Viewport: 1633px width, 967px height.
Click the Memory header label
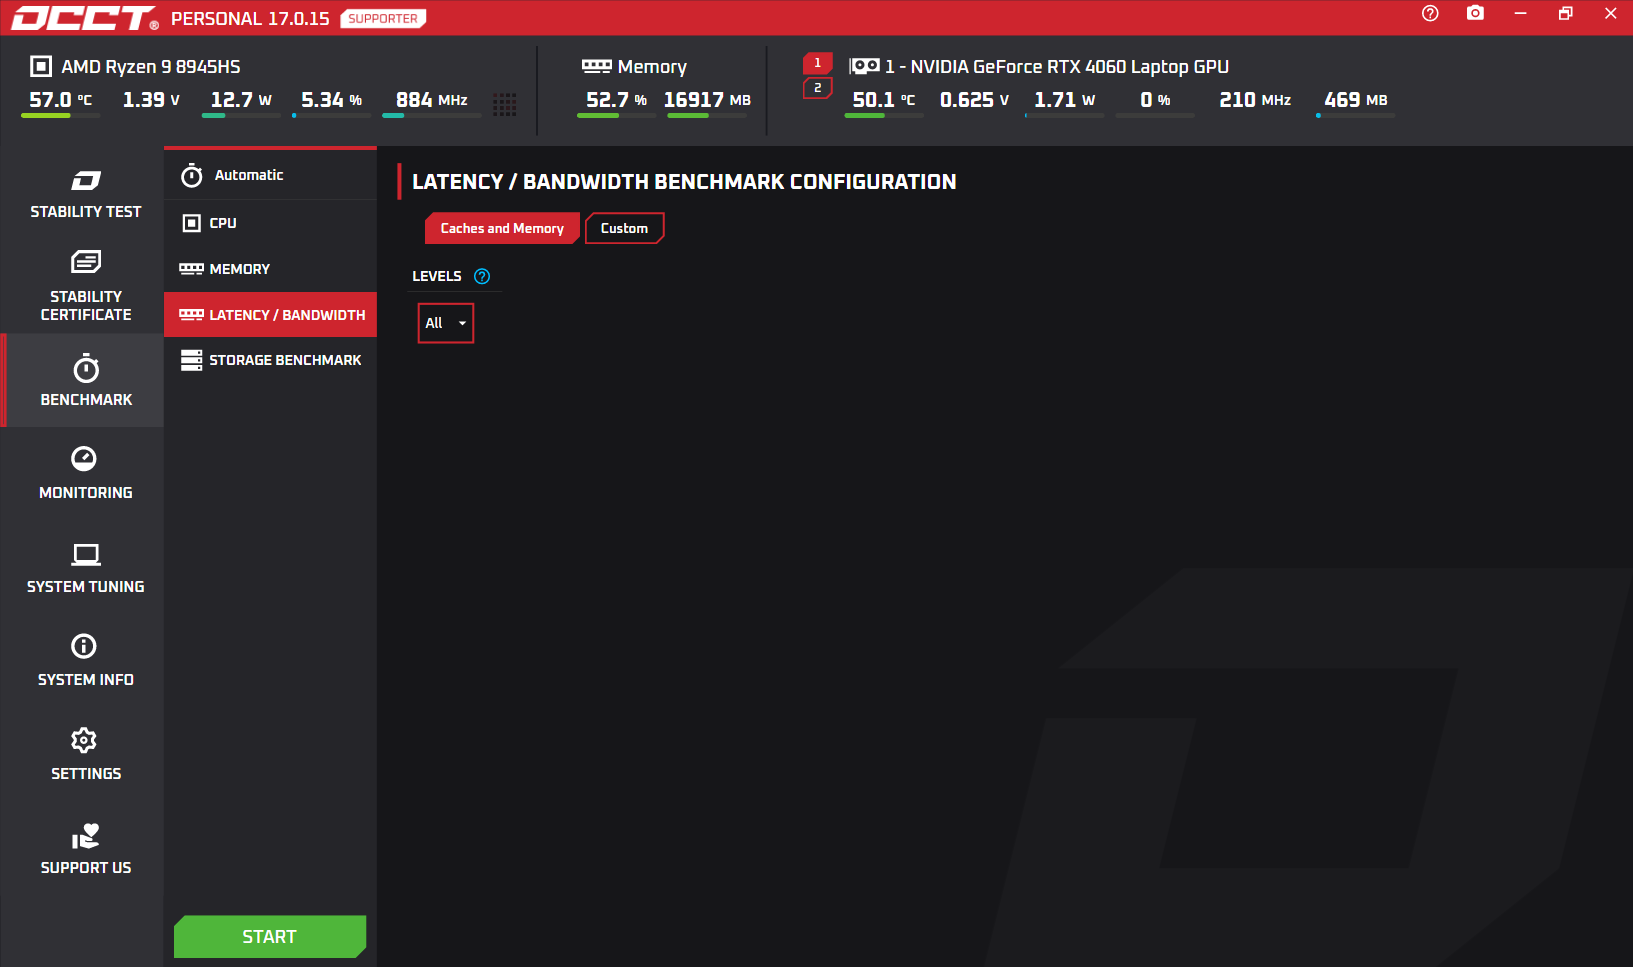point(652,67)
